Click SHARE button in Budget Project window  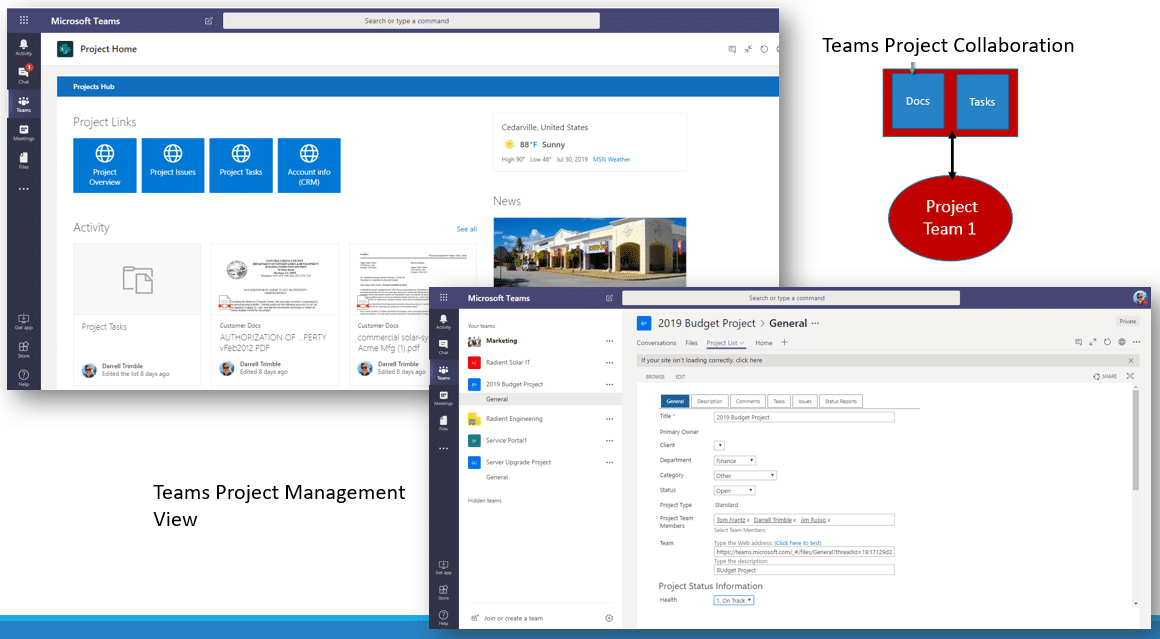(x=1105, y=376)
